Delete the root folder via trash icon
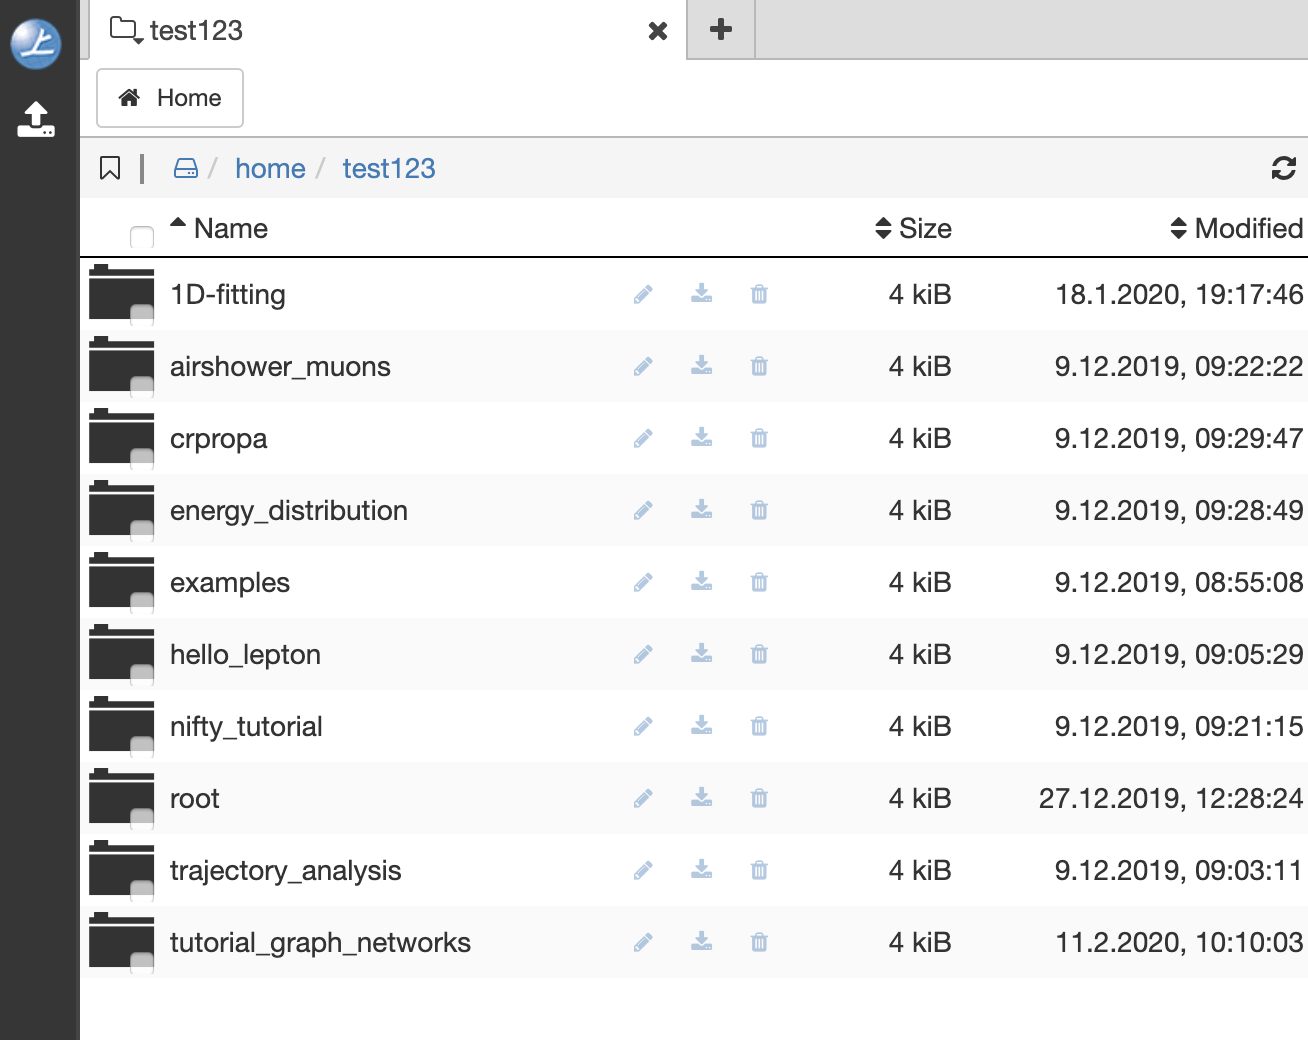The width and height of the screenshot is (1308, 1040). click(x=758, y=798)
